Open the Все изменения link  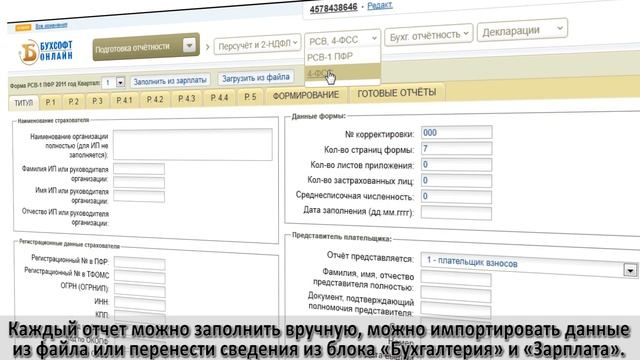[51, 25]
